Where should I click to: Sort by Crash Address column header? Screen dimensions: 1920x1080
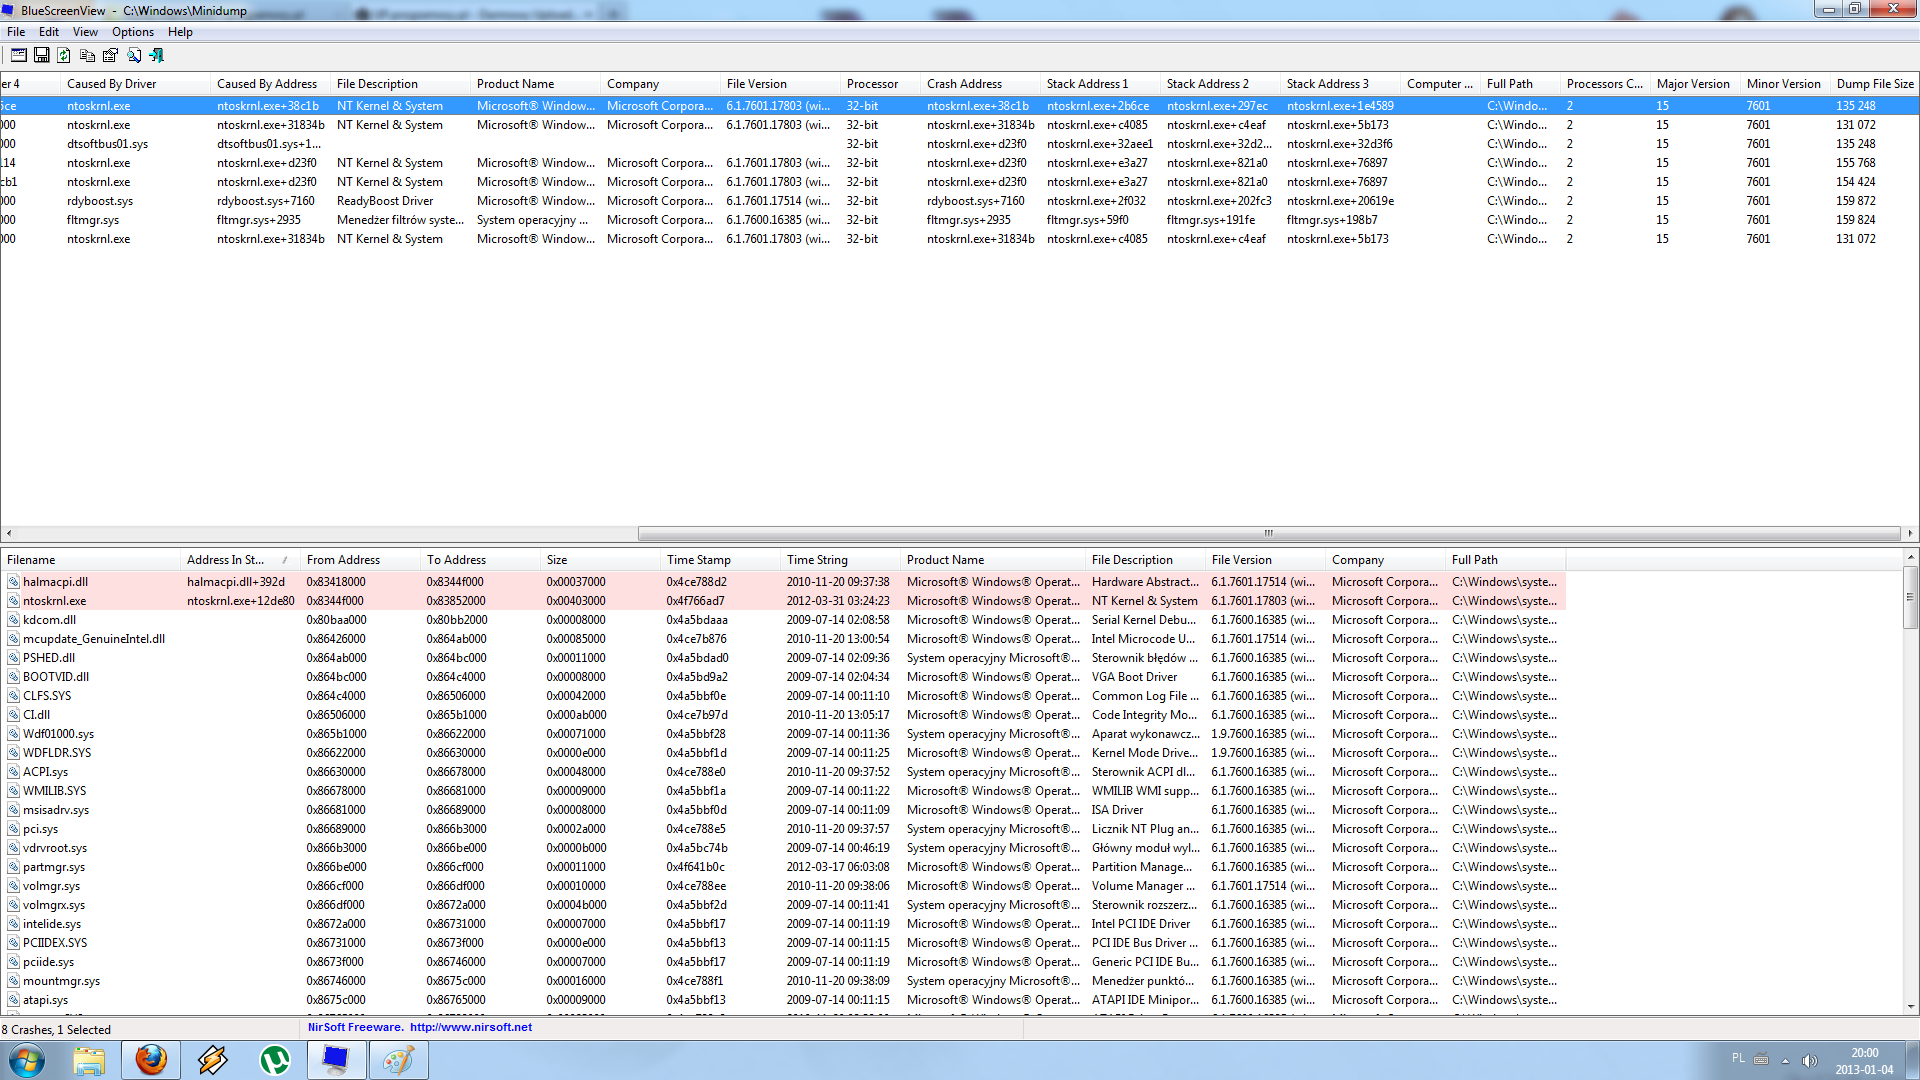(981, 84)
